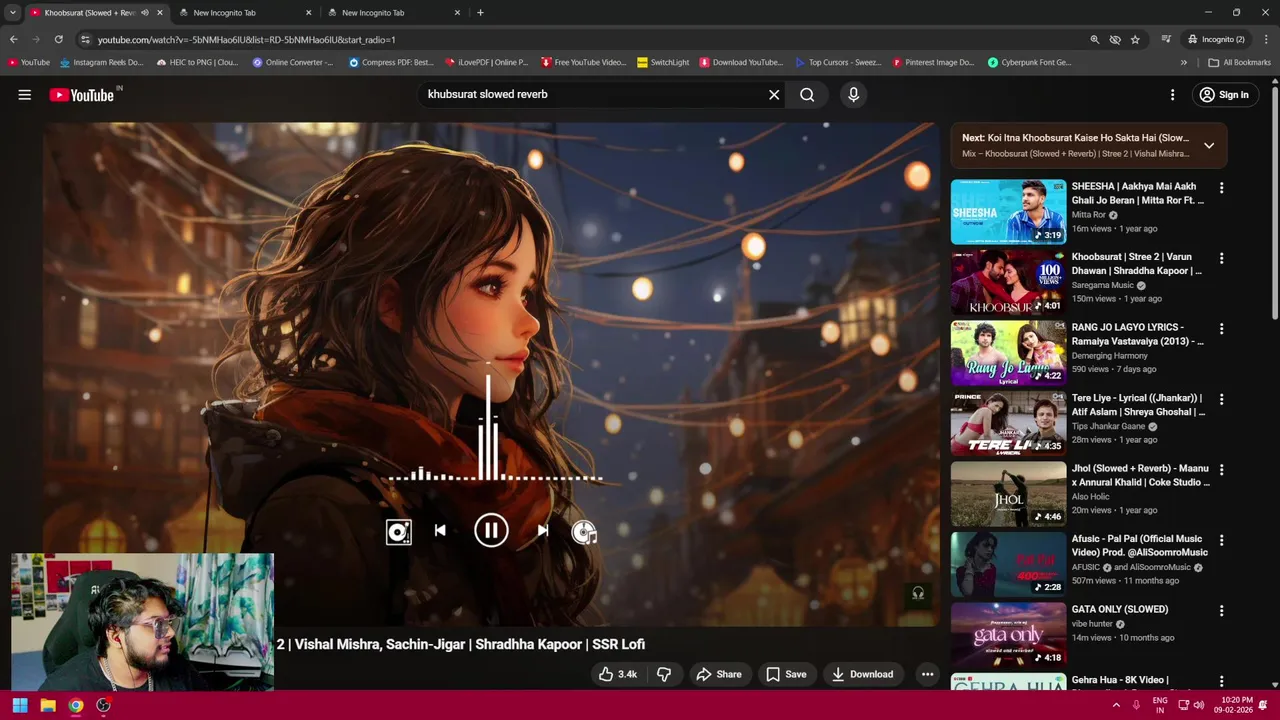This screenshot has height=720, width=1280.
Task: Dislike the video
Action: click(664, 674)
